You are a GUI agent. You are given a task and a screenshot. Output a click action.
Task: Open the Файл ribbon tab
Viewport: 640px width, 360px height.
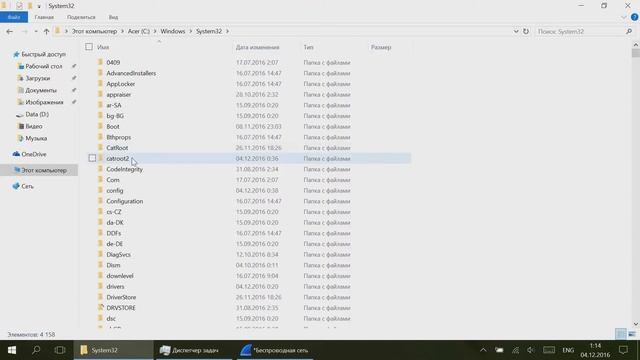tap(14, 17)
